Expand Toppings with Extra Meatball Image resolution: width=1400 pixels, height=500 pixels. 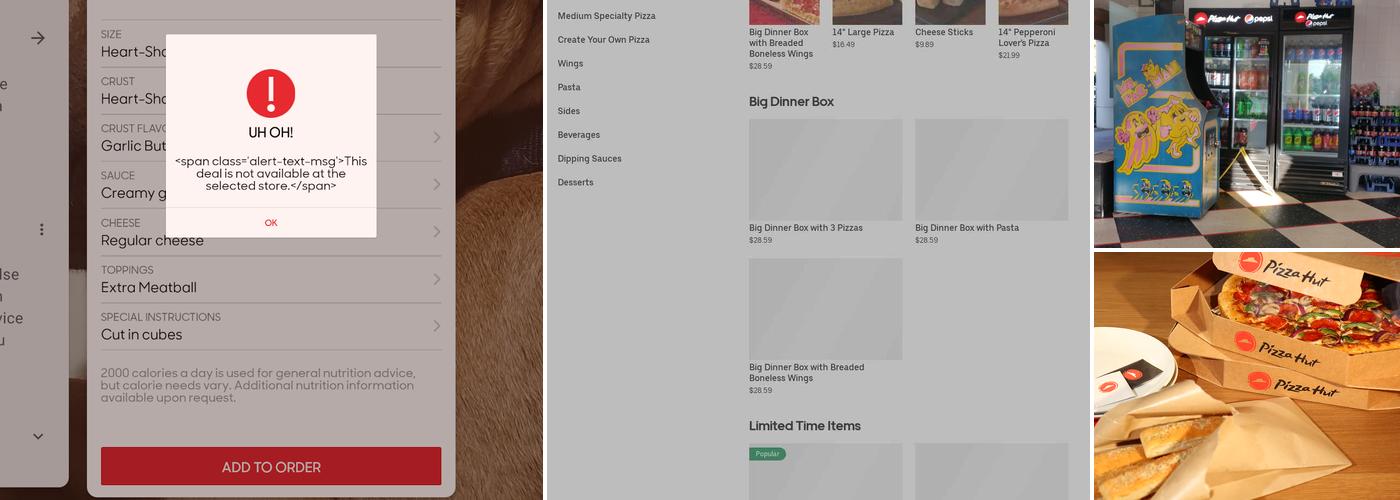point(271,279)
